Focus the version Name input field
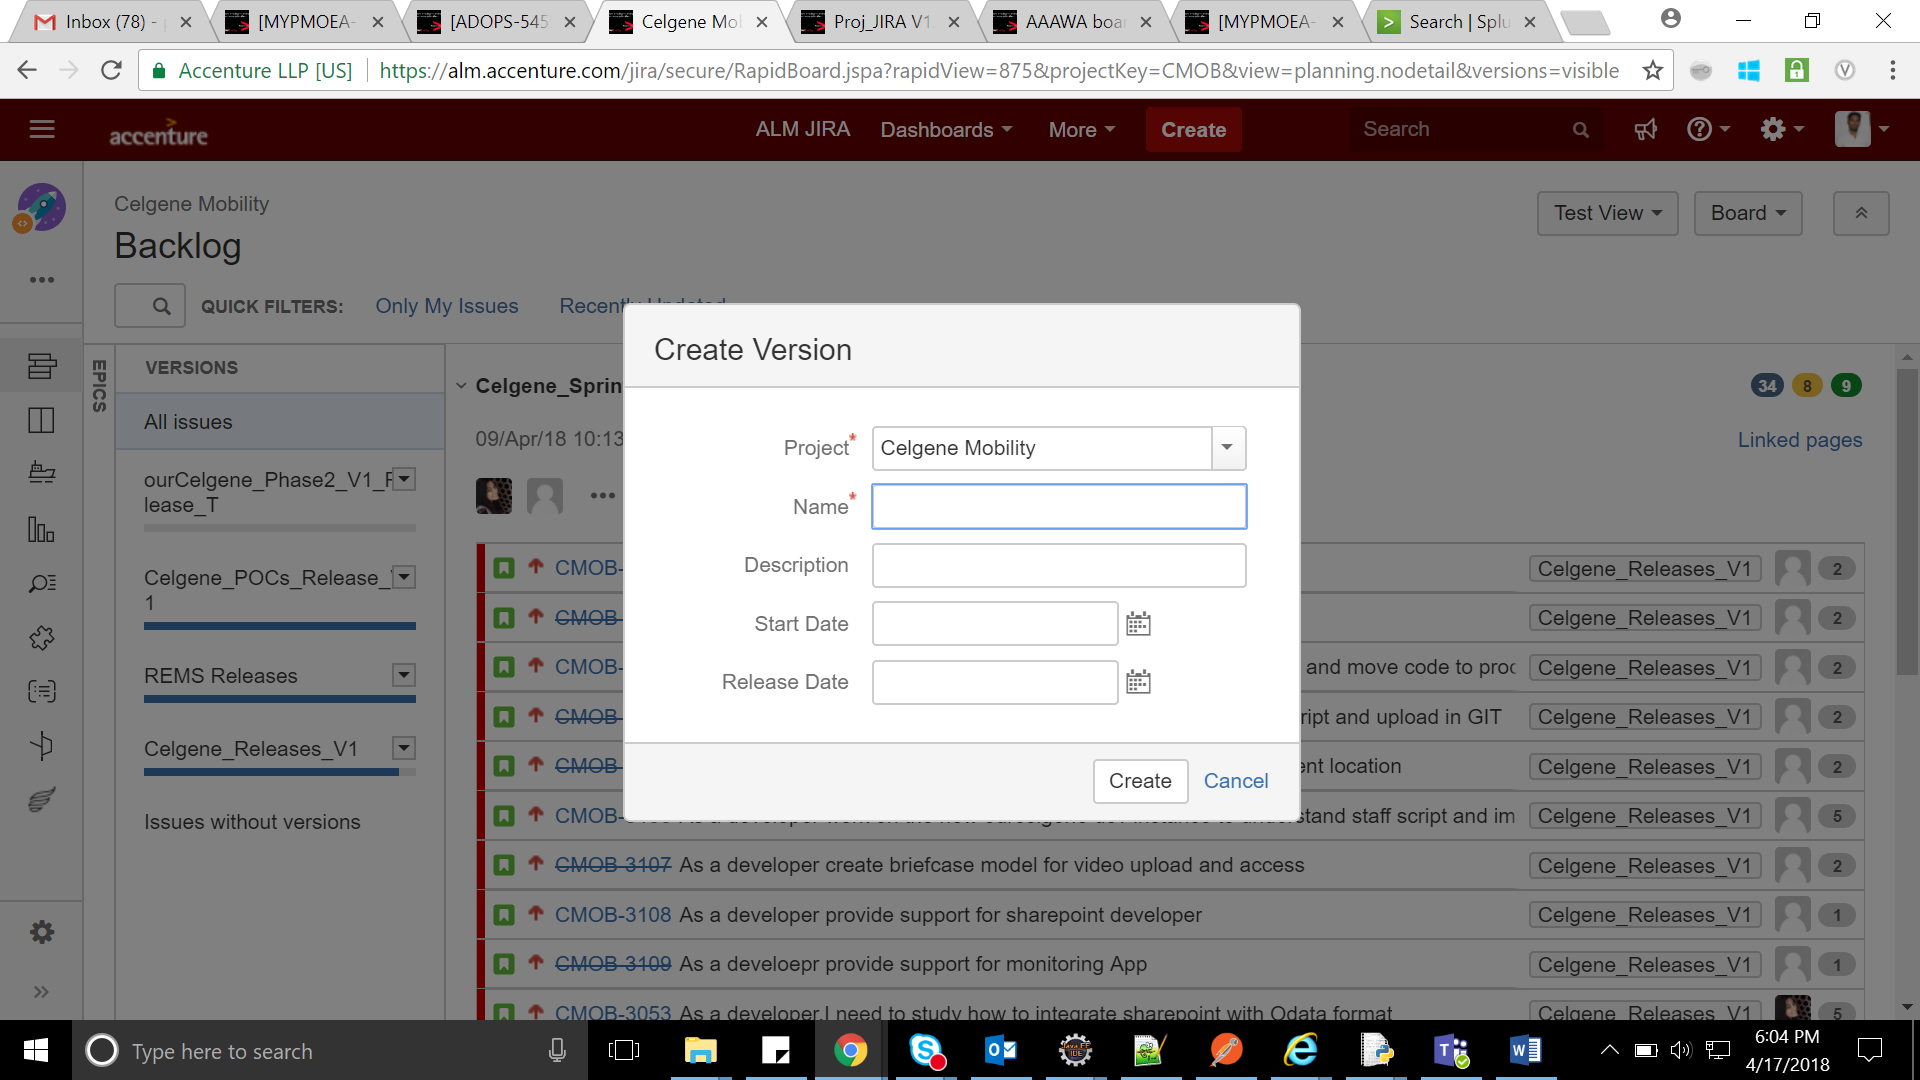Viewport: 1920px width, 1080px height. [x=1059, y=507]
